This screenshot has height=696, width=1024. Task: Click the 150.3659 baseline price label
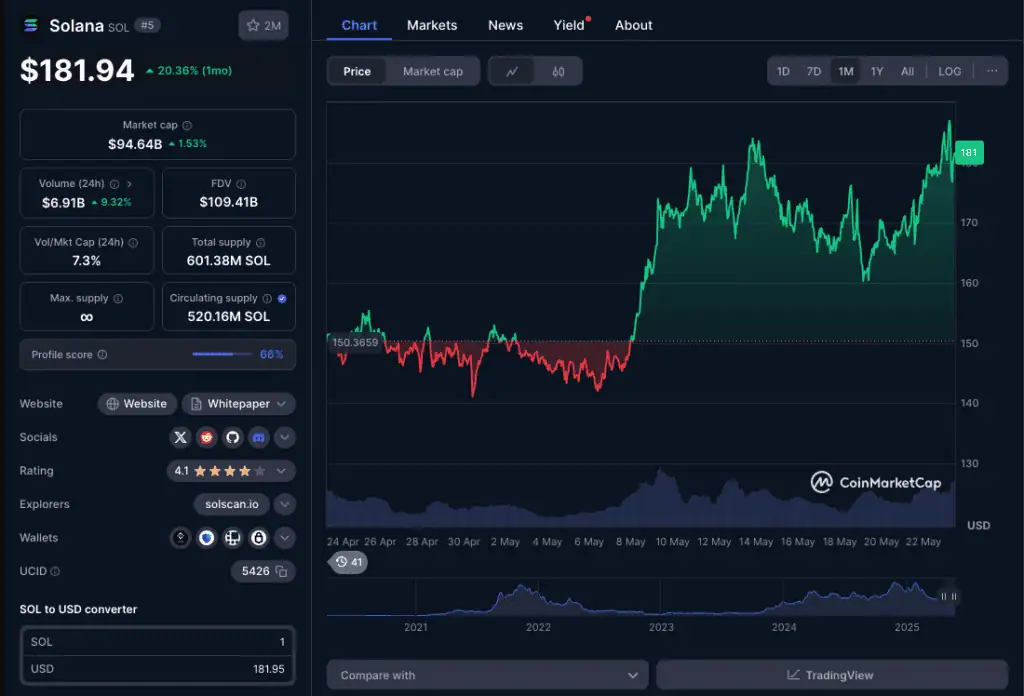(355, 343)
